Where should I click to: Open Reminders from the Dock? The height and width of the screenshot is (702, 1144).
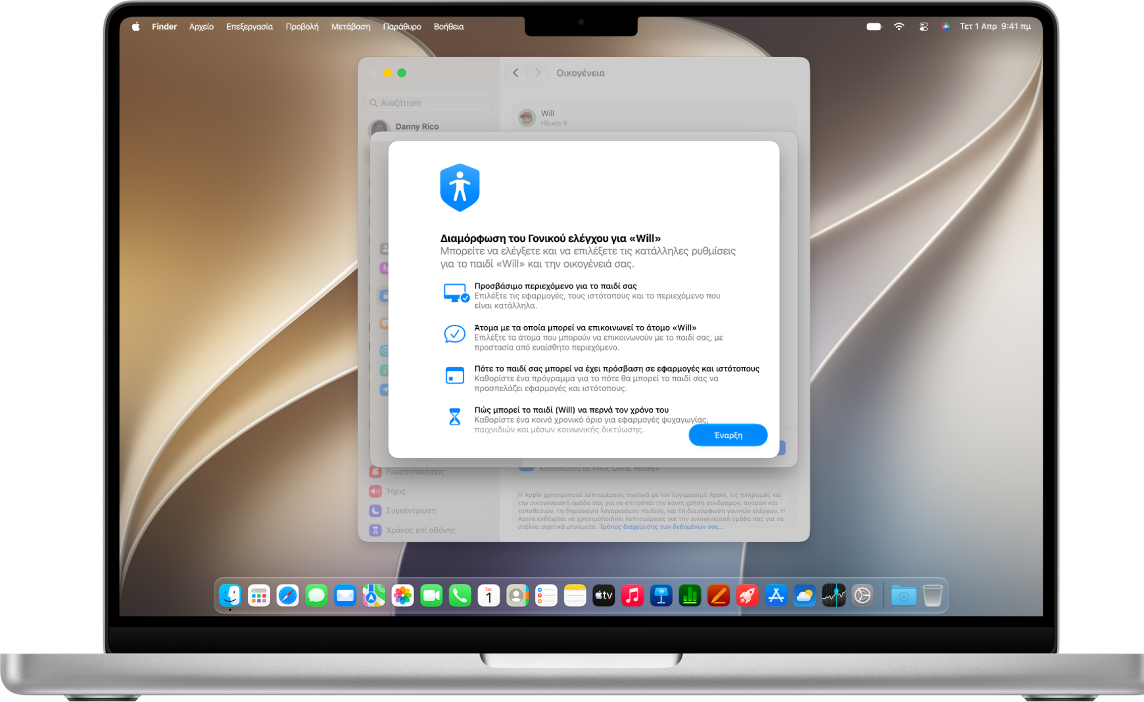coord(546,595)
